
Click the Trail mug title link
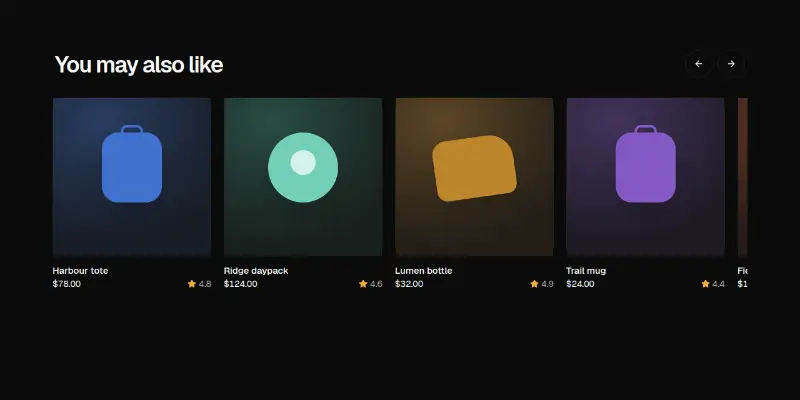586,271
